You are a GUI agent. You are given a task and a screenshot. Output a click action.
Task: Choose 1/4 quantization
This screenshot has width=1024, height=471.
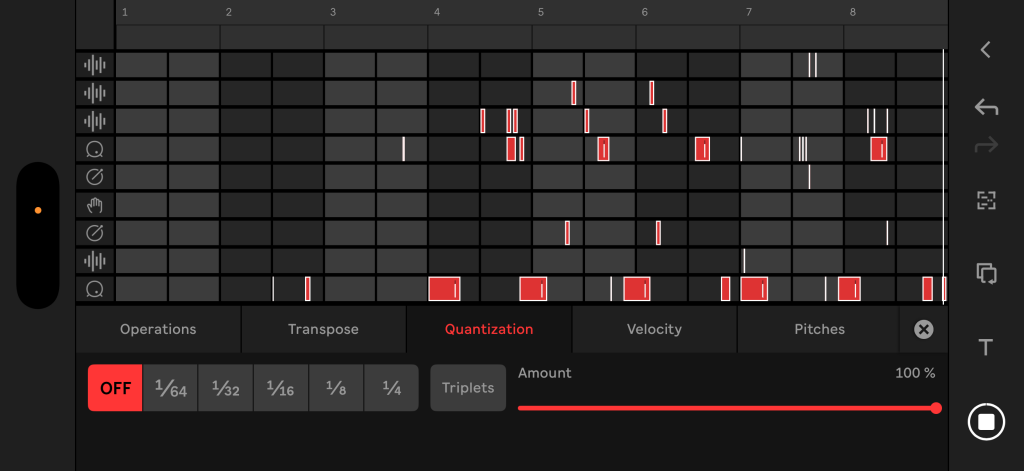[x=391, y=388]
